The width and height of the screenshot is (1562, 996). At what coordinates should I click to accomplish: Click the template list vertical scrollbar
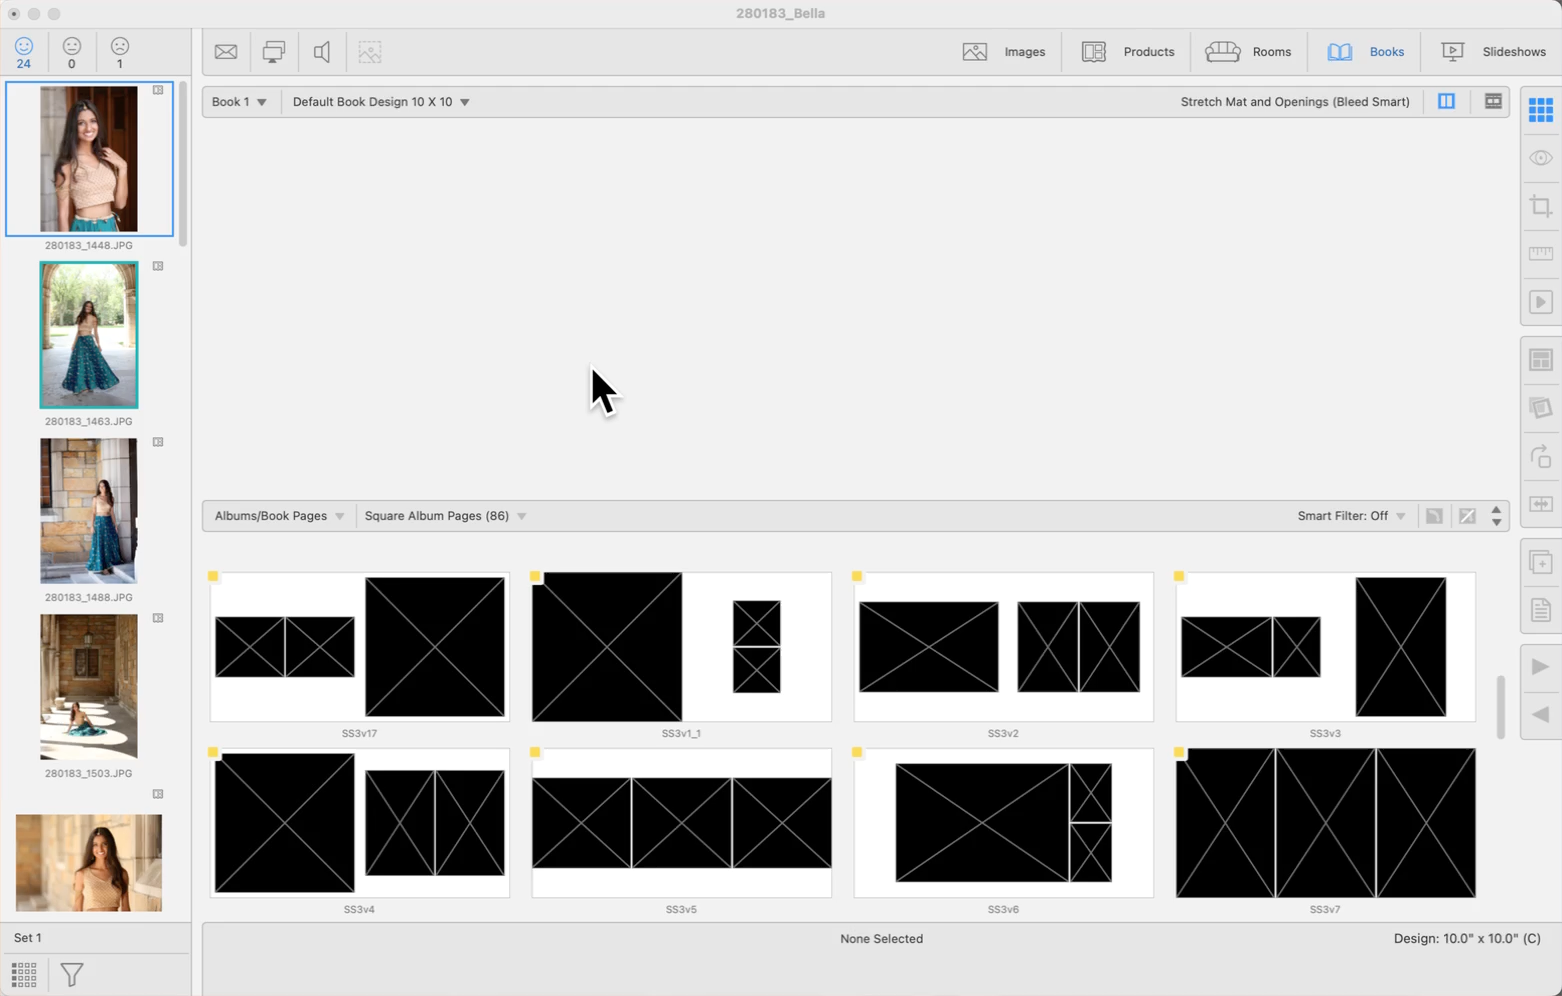pyautogui.click(x=1500, y=706)
